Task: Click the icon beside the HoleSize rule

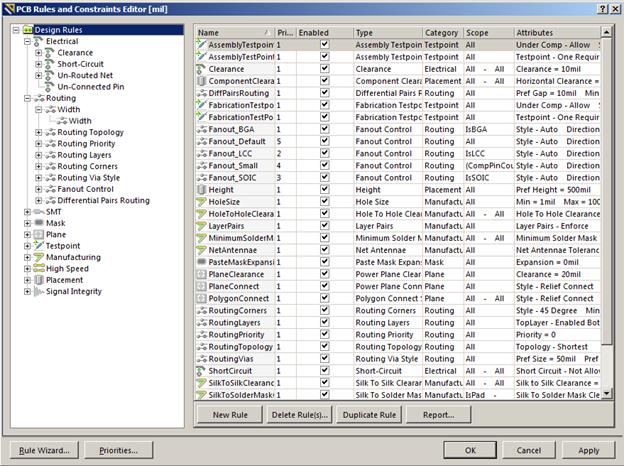Action: pyautogui.click(x=201, y=202)
